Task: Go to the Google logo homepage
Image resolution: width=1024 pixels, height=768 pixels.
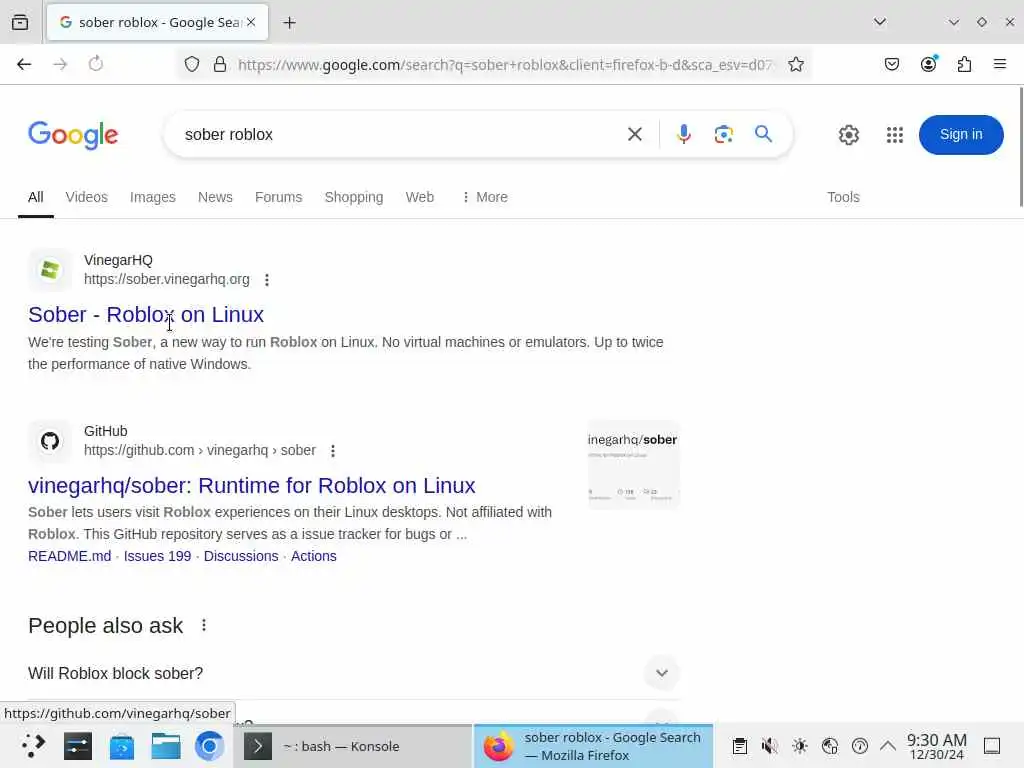Action: tap(73, 135)
